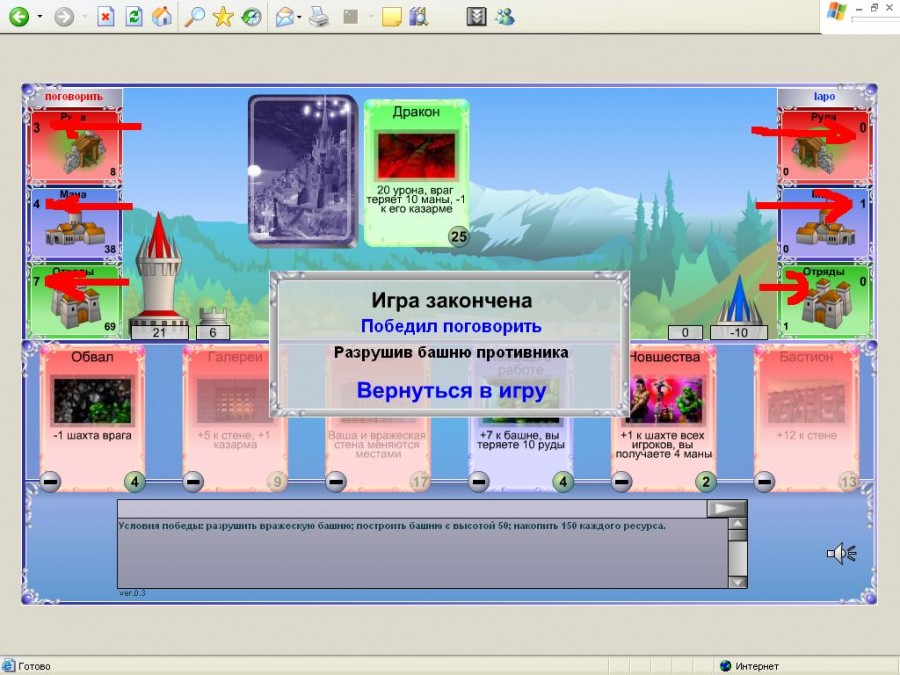Click the Вернуться в игру link

[x=451, y=390]
